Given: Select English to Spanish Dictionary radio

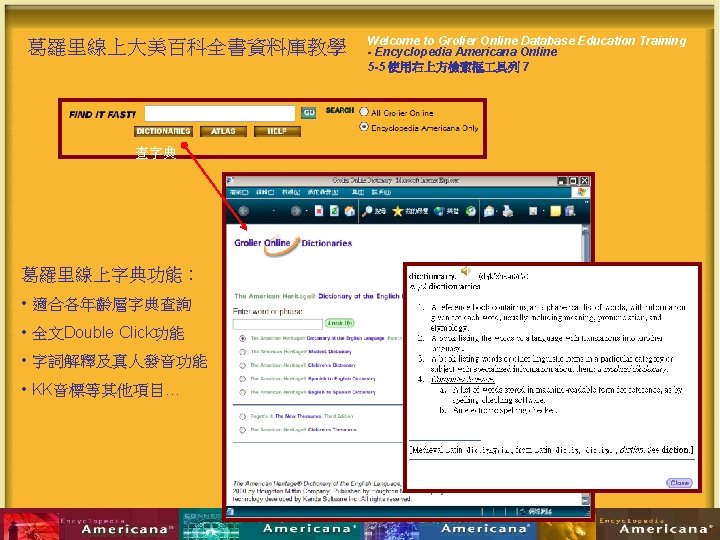Looking at the screenshot, I should tap(242, 392).
